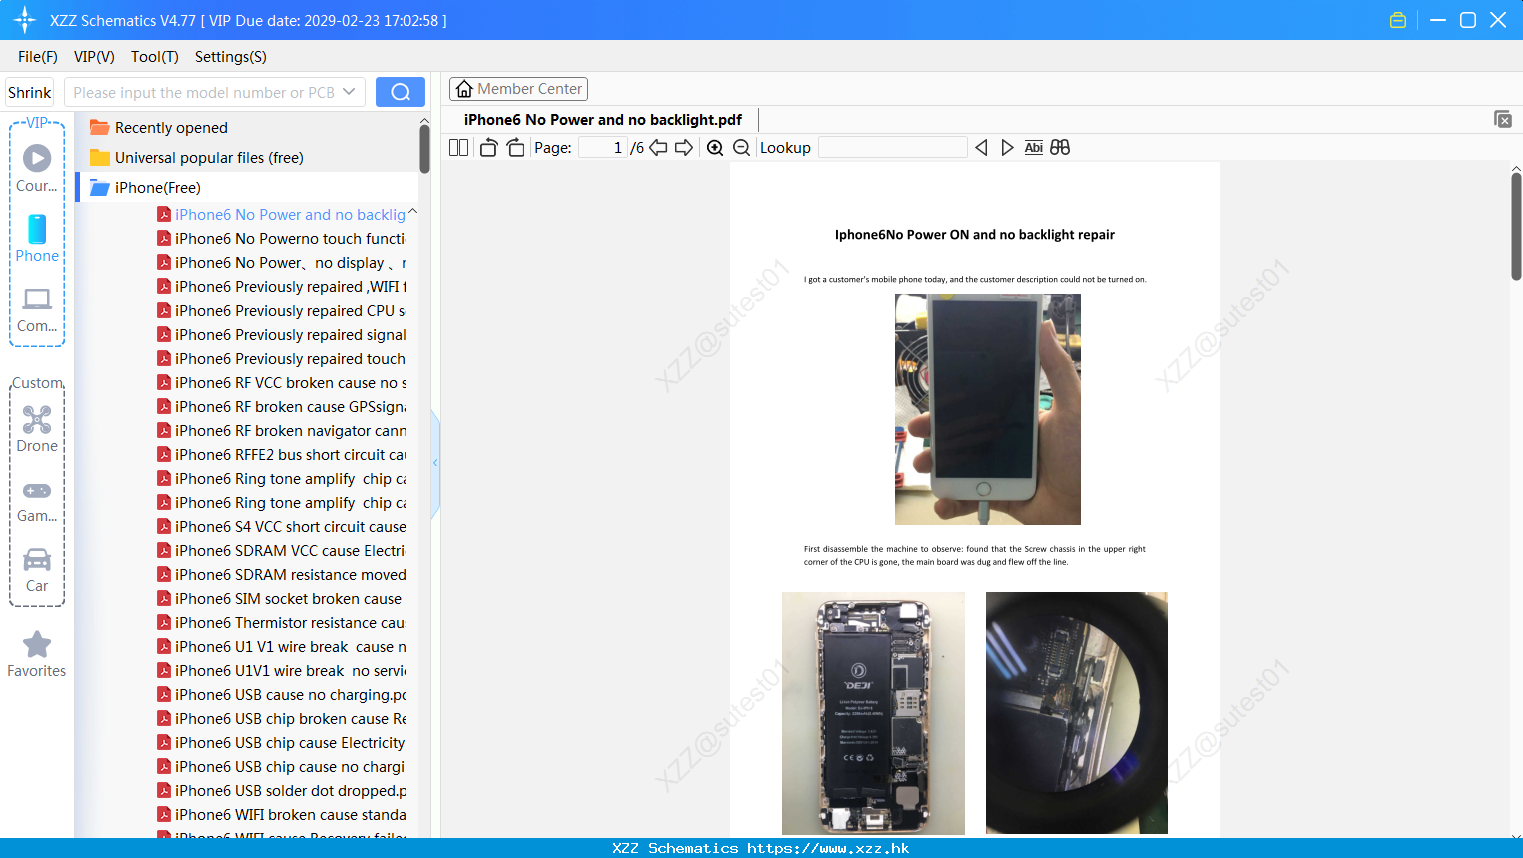Zoom in on the PDF
The width and height of the screenshot is (1523, 858).
tap(715, 148)
